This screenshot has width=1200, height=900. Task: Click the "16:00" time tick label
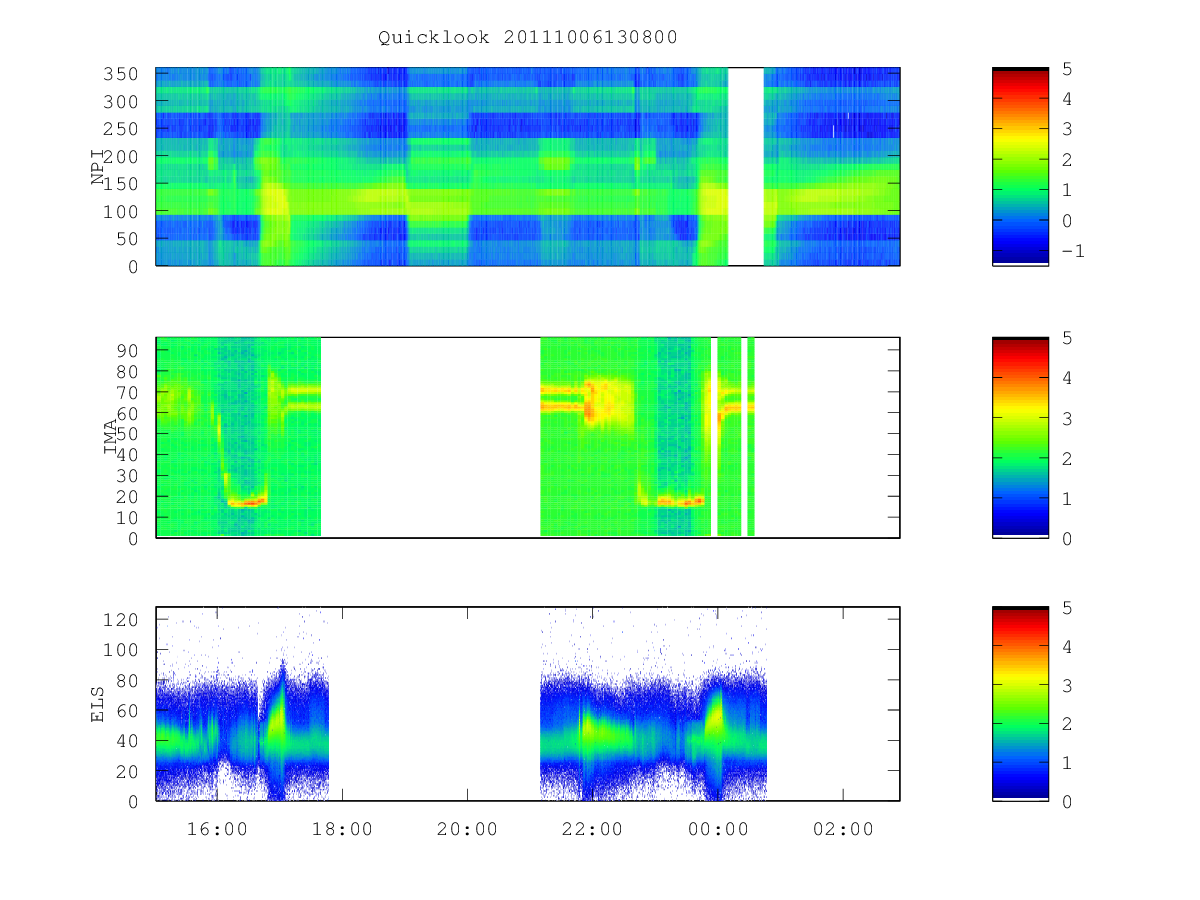pos(218,829)
